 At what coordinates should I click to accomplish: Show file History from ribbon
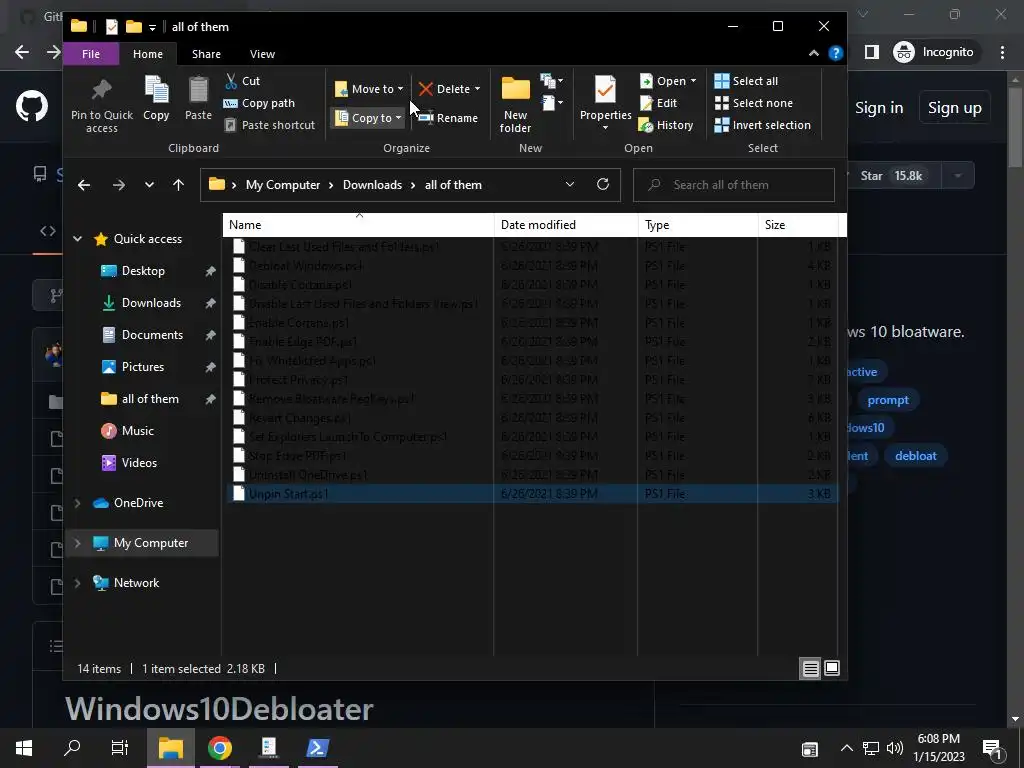(665, 125)
